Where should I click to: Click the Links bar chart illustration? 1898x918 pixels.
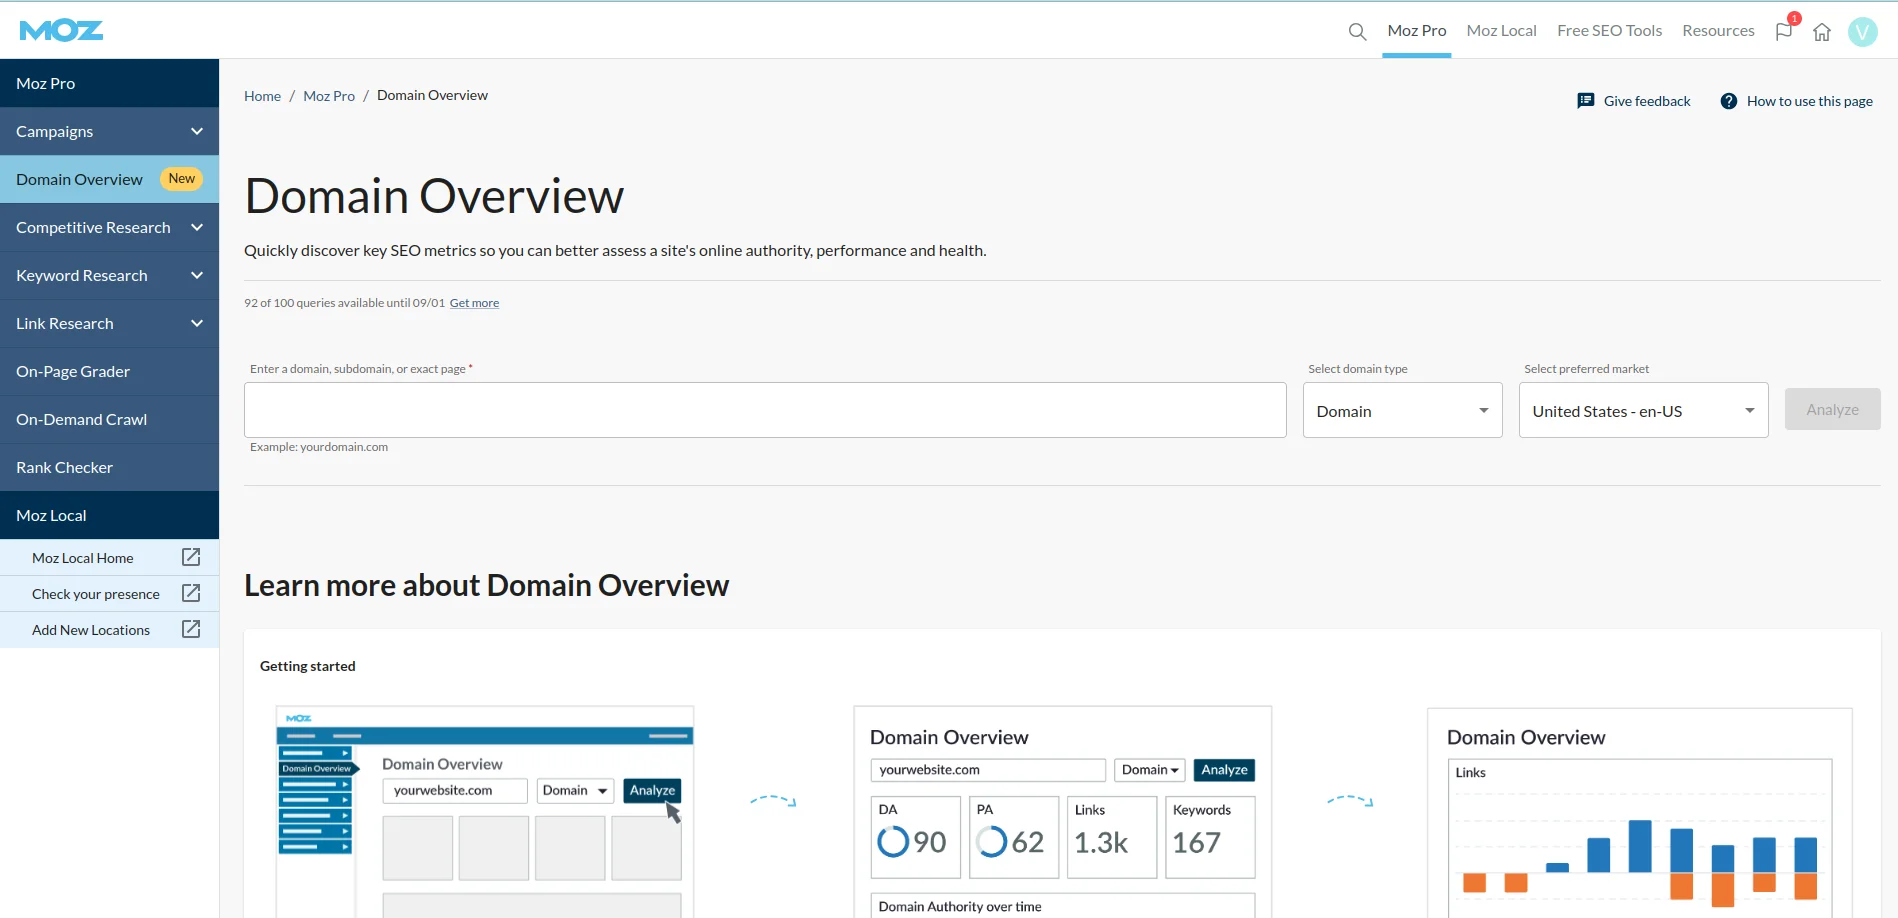(1639, 813)
